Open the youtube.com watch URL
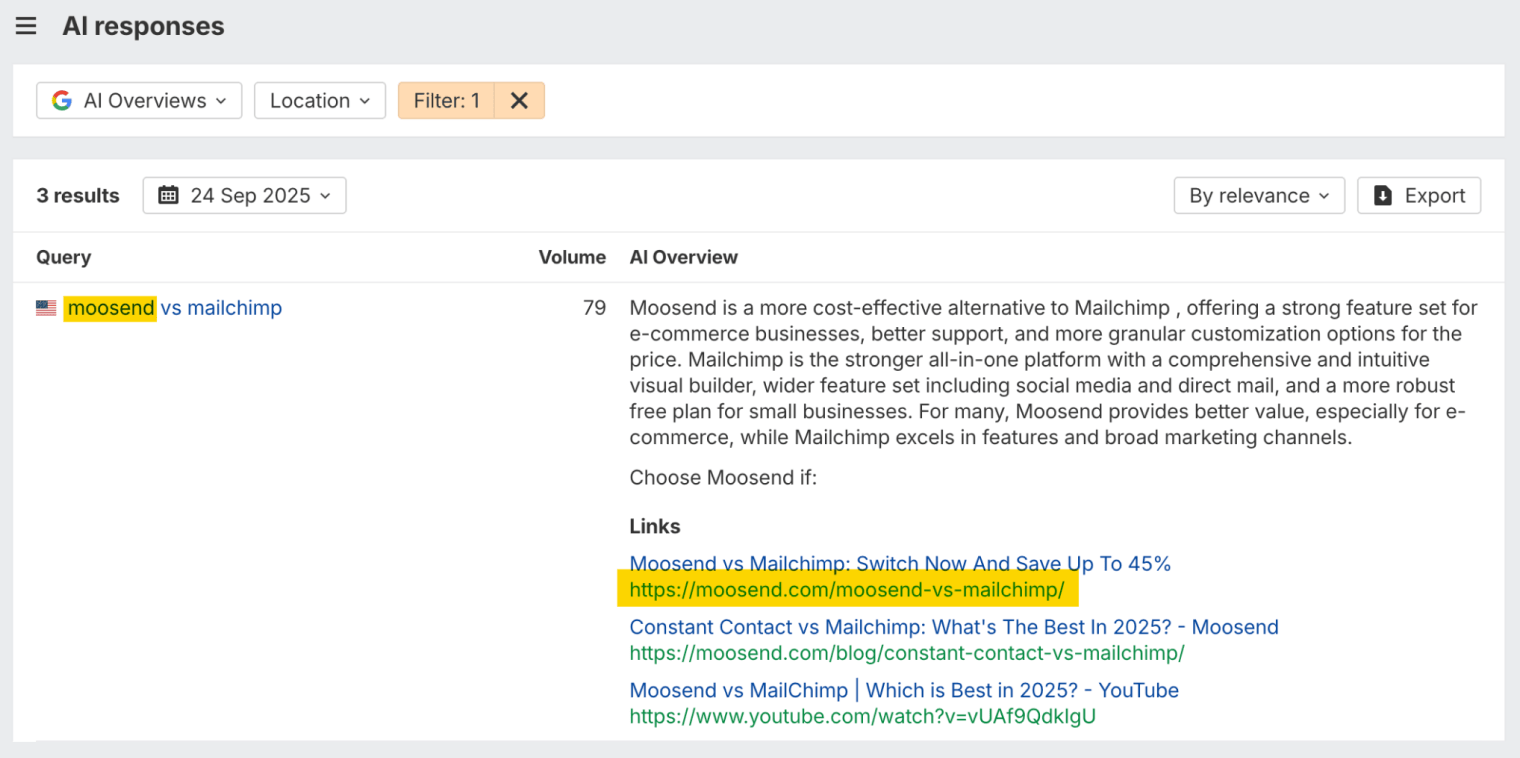 coord(863,716)
